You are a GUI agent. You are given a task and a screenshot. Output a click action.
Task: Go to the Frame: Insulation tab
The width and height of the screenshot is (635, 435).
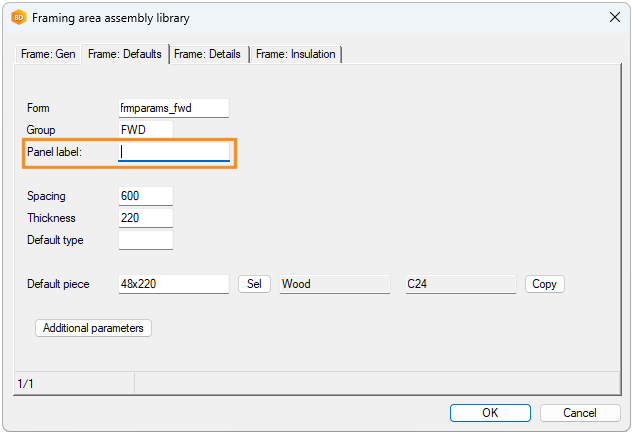(296, 54)
